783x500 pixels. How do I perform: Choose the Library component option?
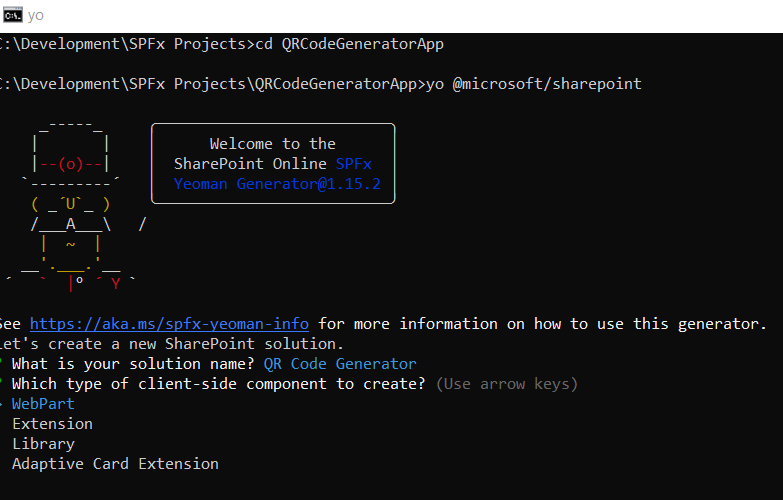click(x=43, y=444)
